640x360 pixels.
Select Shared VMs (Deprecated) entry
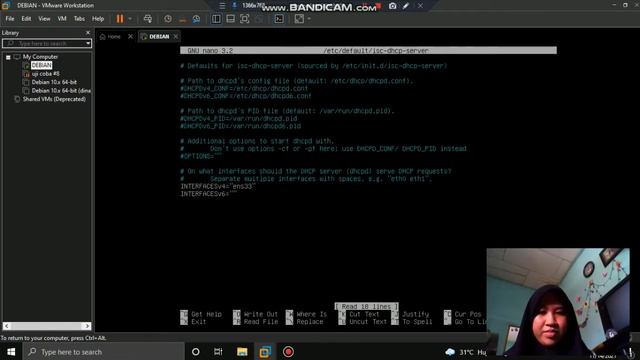pyautogui.click(x=54, y=99)
